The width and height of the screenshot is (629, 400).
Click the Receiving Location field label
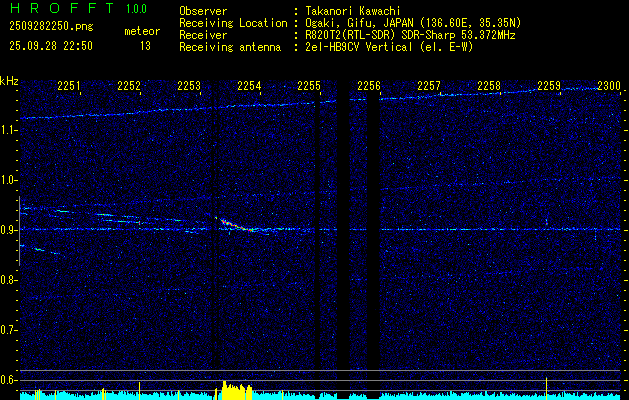coord(233,23)
